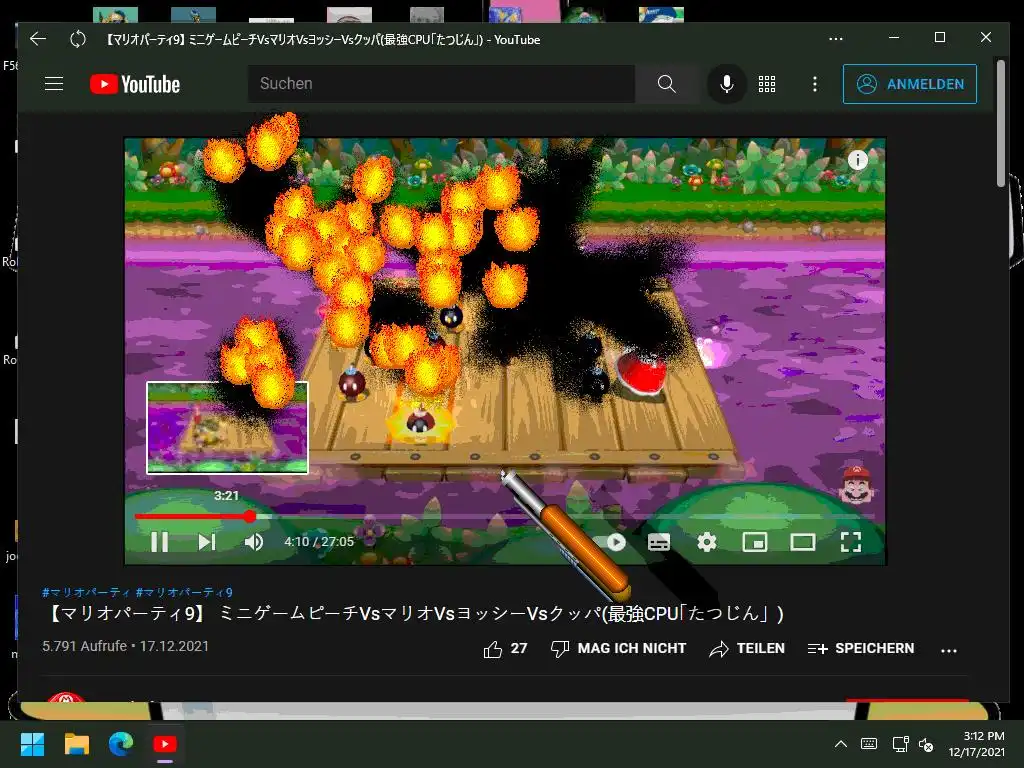1024x768 pixels.
Task: Pause the video
Action: coord(159,542)
